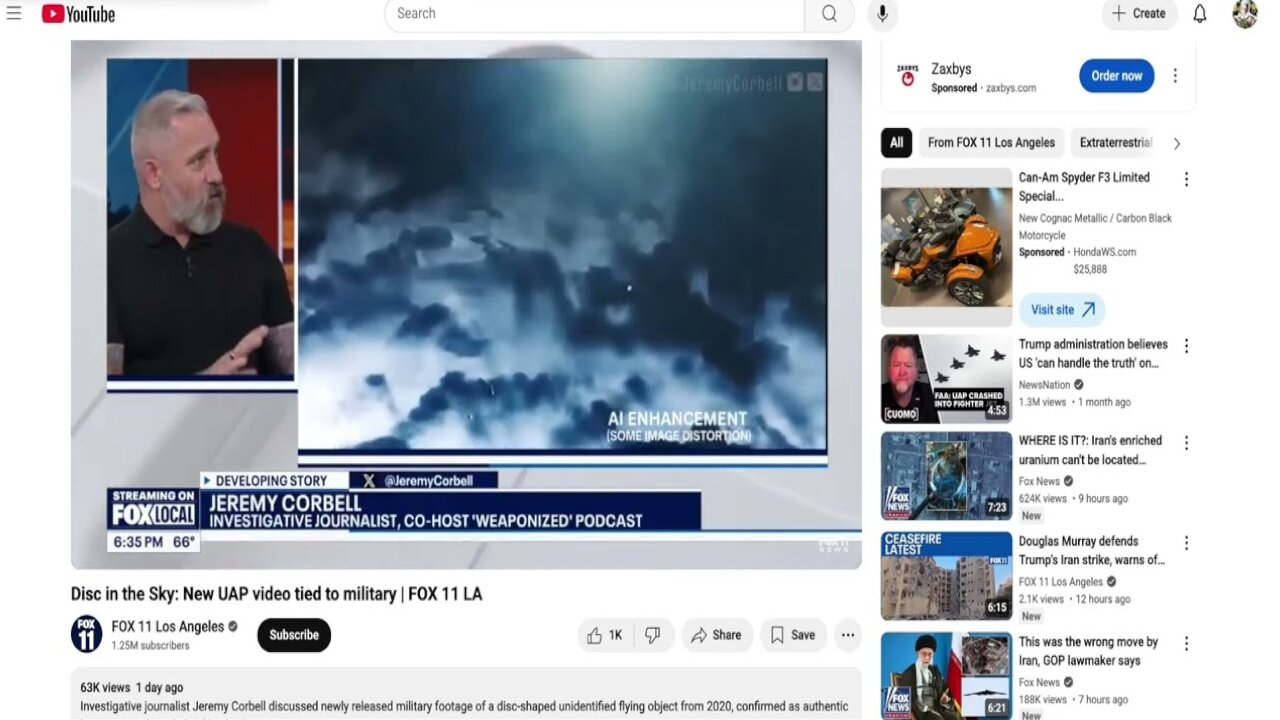
Task: Open options for the Can-Am Spyder ad
Action: tap(1186, 179)
